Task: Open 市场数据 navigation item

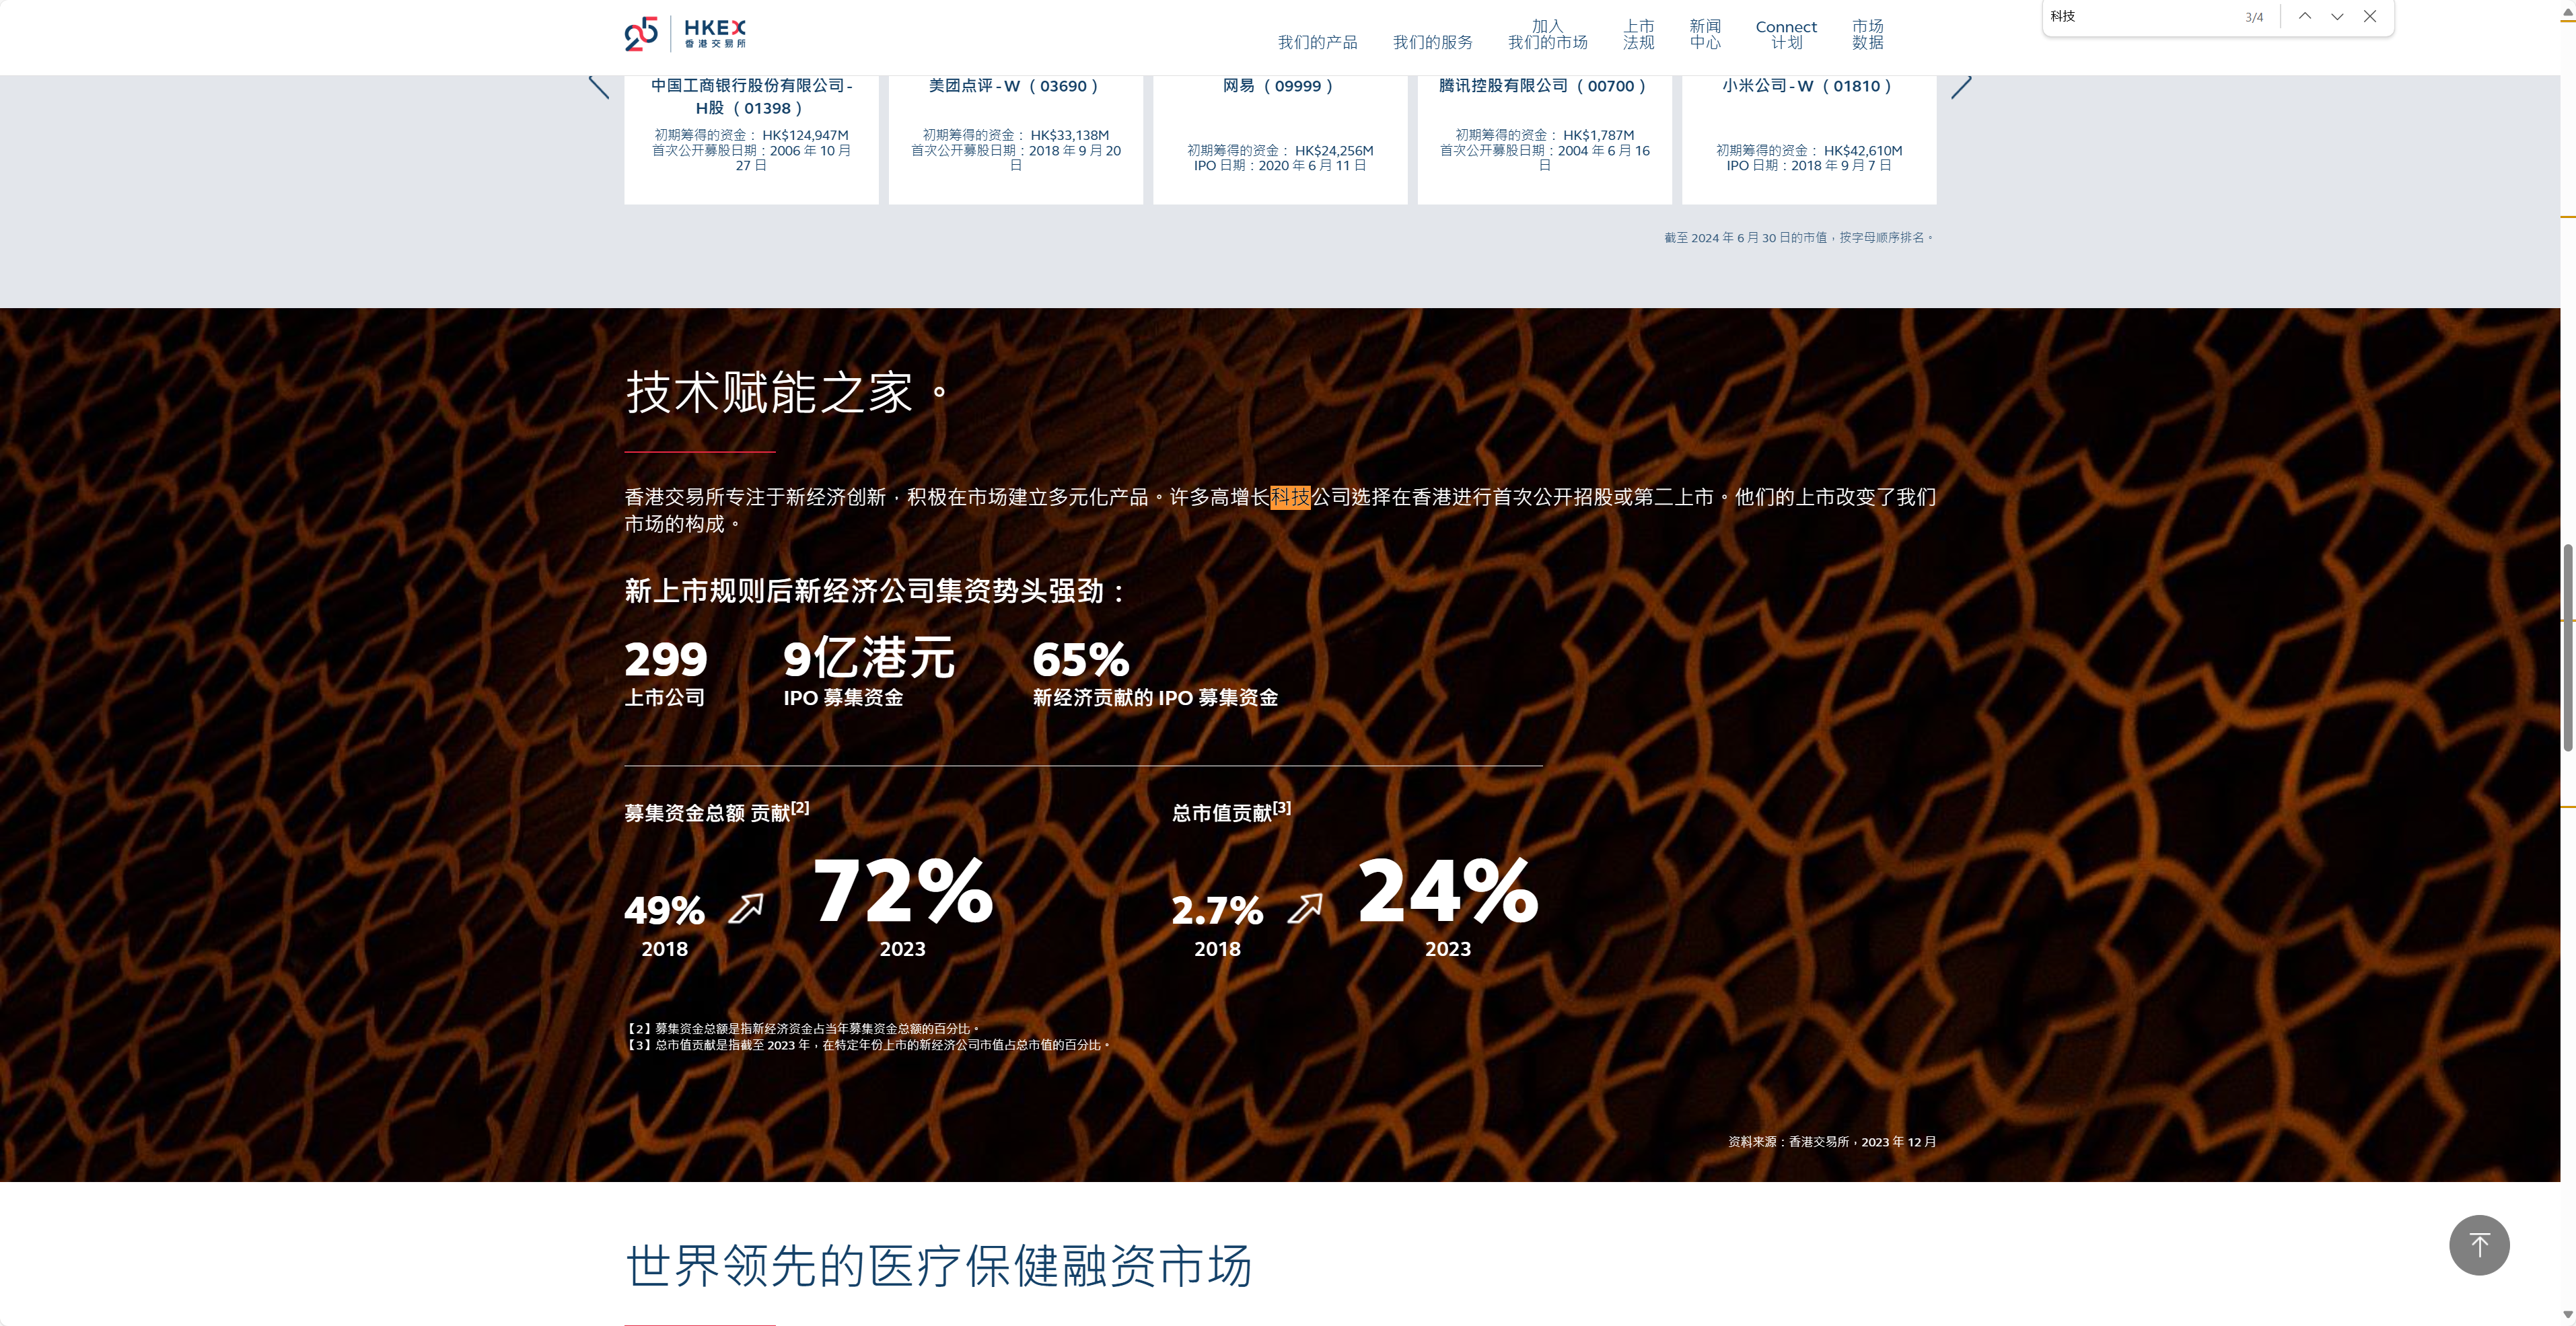Action: point(1867,34)
